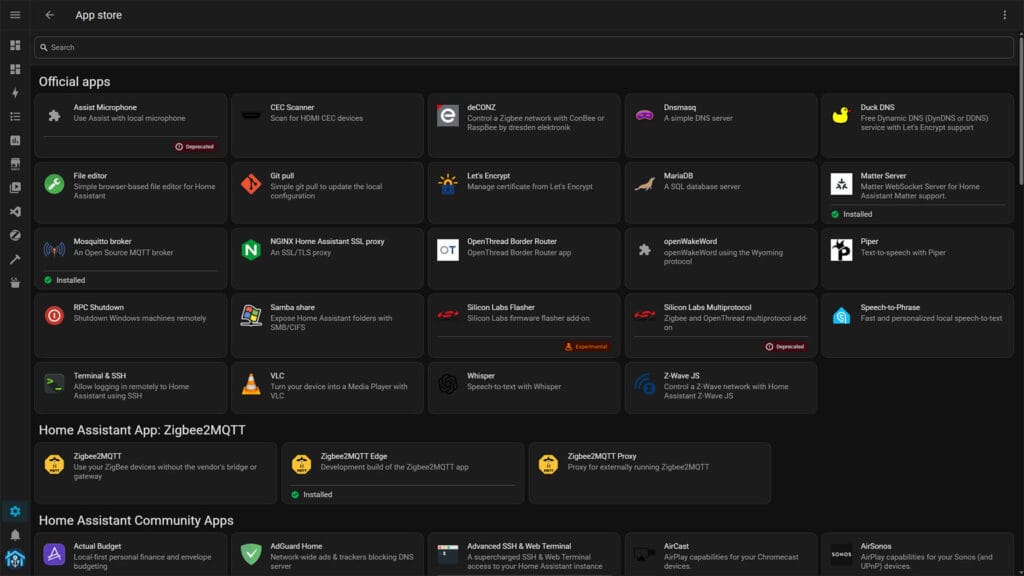
Task: Go back using the arrow icon
Action: coord(50,15)
